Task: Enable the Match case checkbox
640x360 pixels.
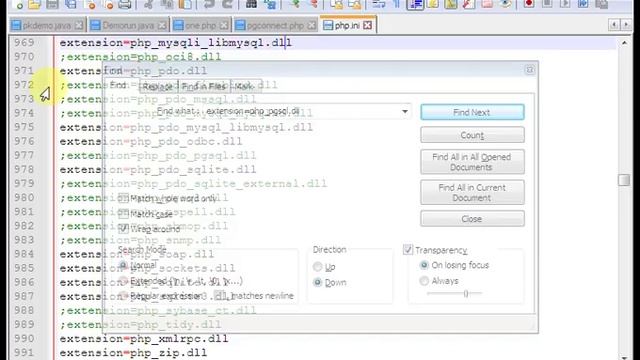Action: (123, 213)
